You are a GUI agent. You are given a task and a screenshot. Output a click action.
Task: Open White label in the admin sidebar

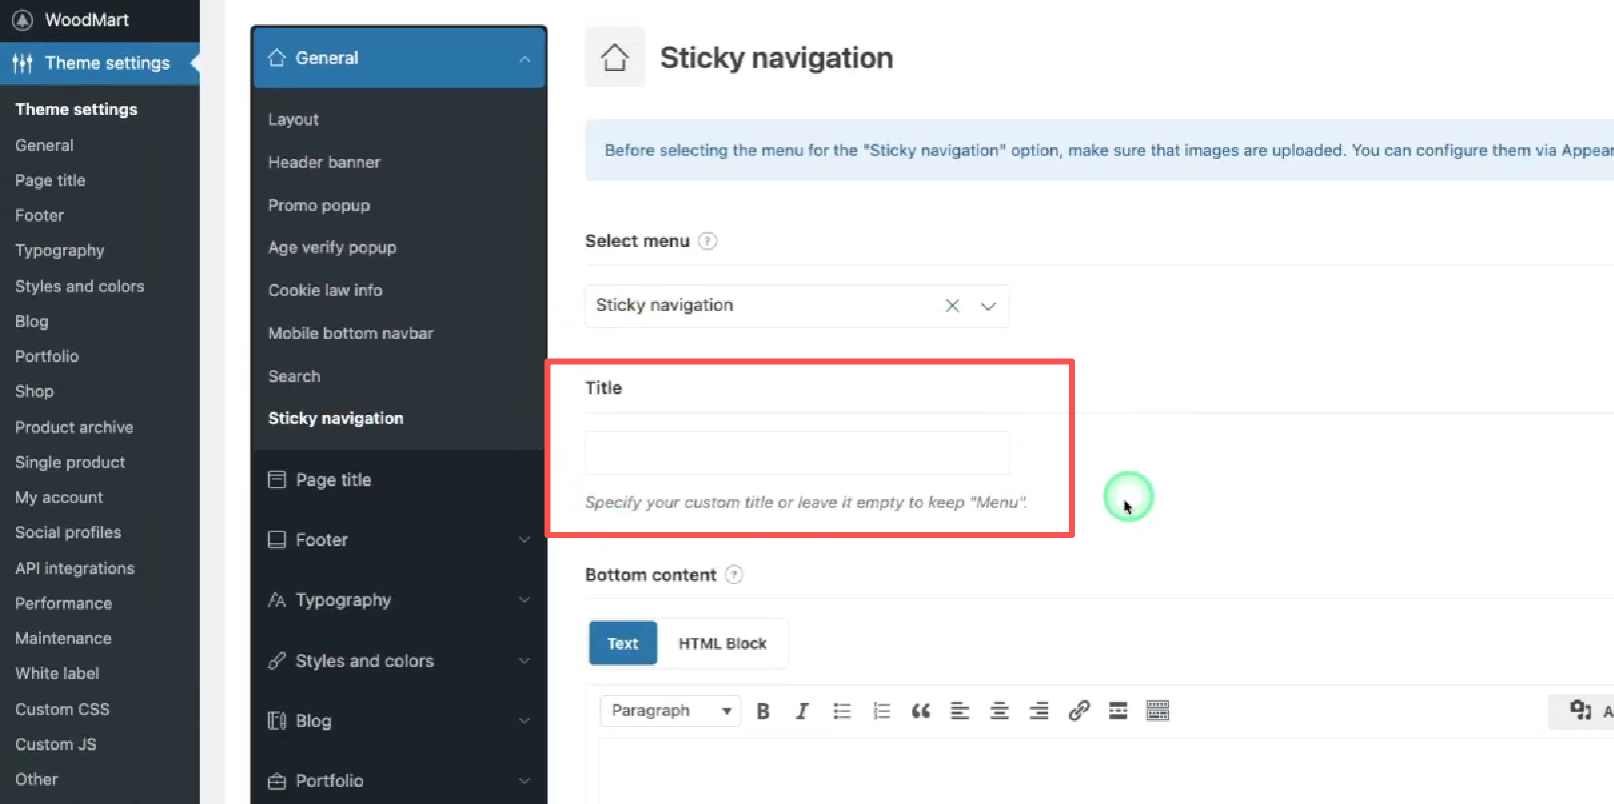(x=57, y=673)
